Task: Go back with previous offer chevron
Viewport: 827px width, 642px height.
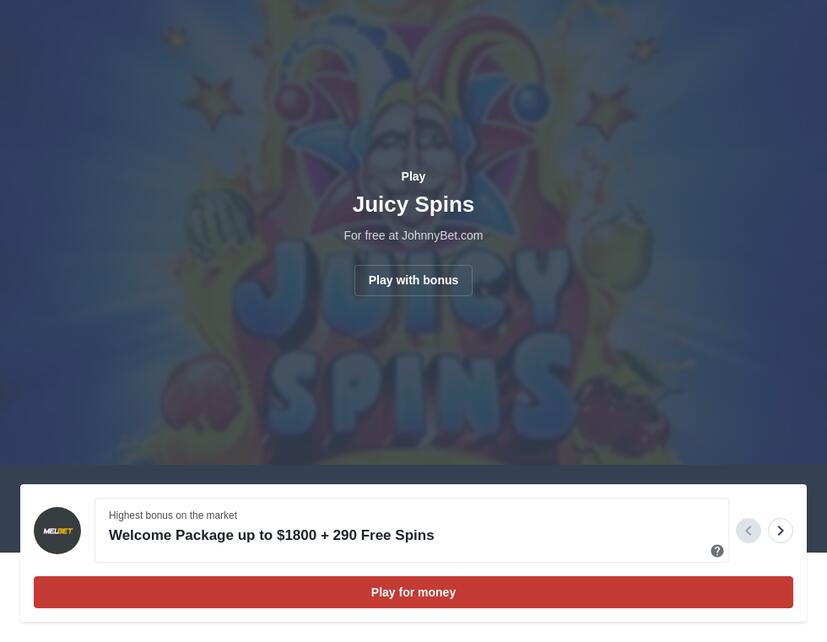Action: [748, 530]
